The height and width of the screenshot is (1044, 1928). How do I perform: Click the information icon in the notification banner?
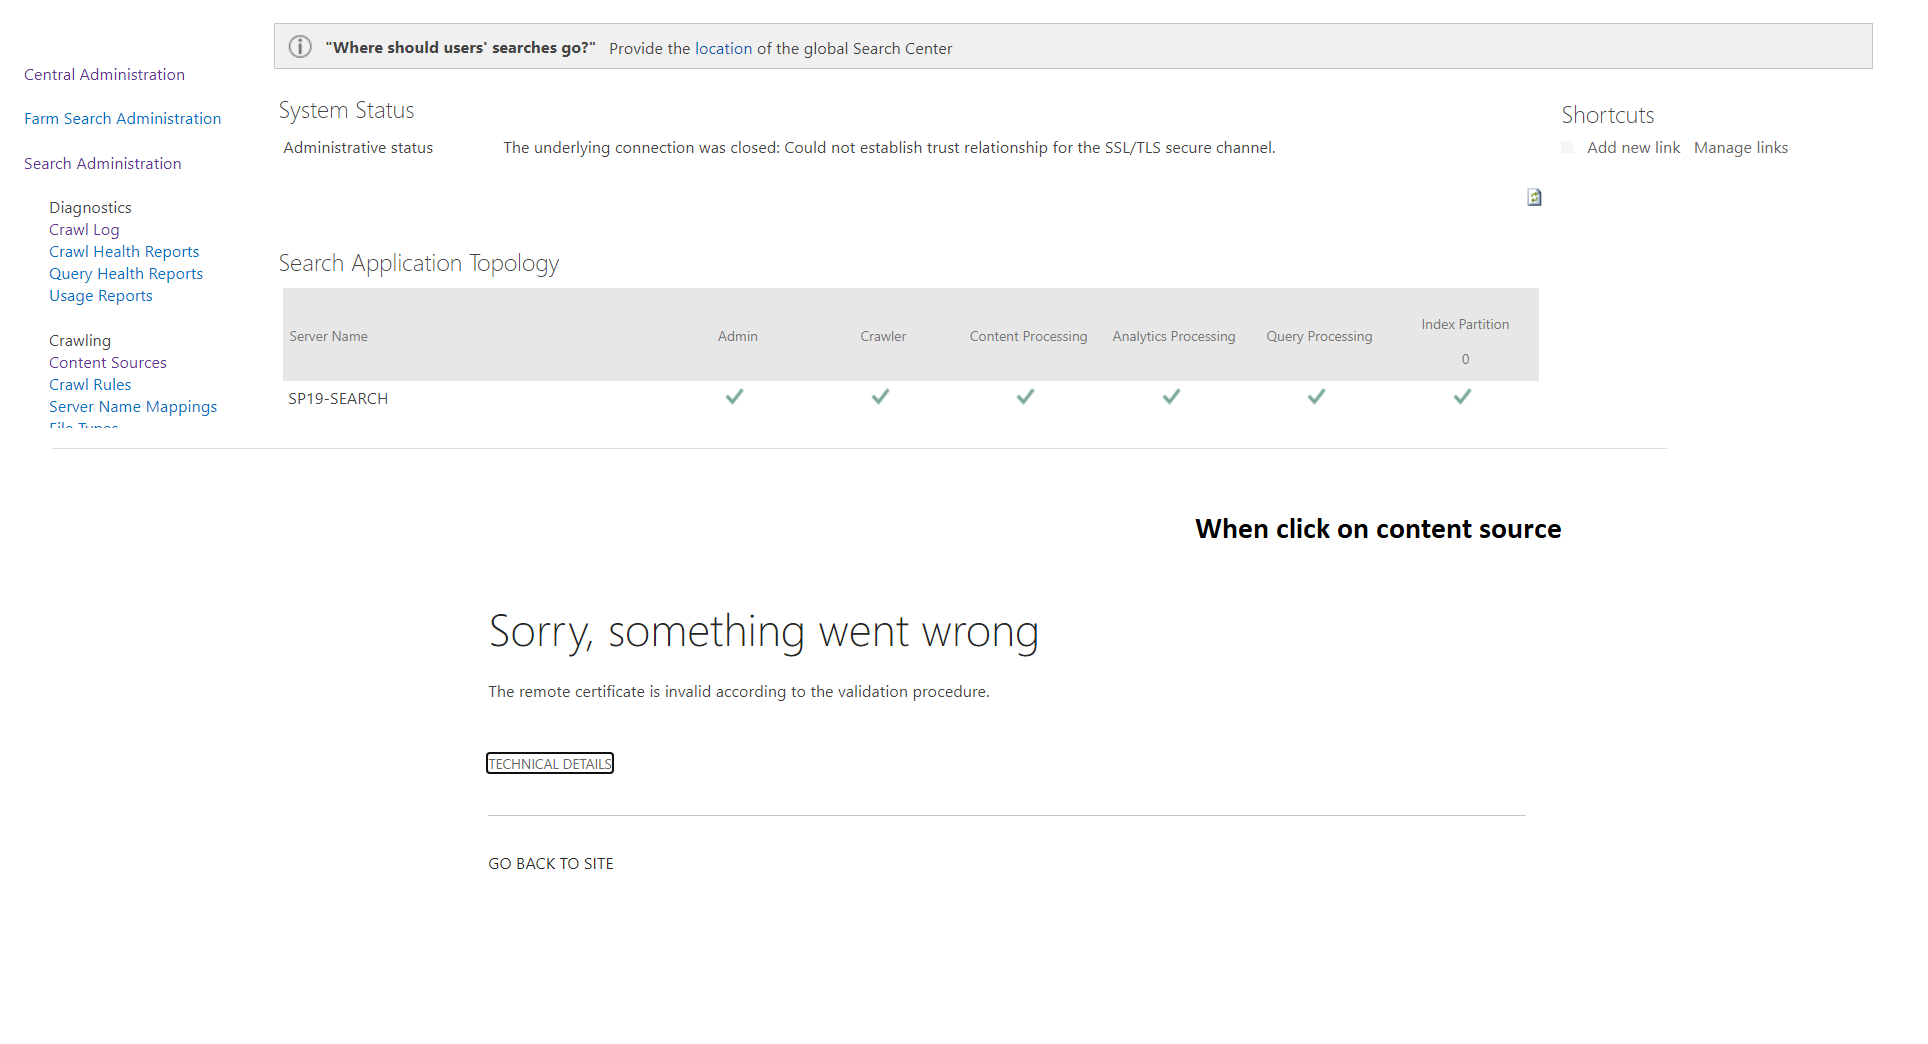[x=299, y=46]
